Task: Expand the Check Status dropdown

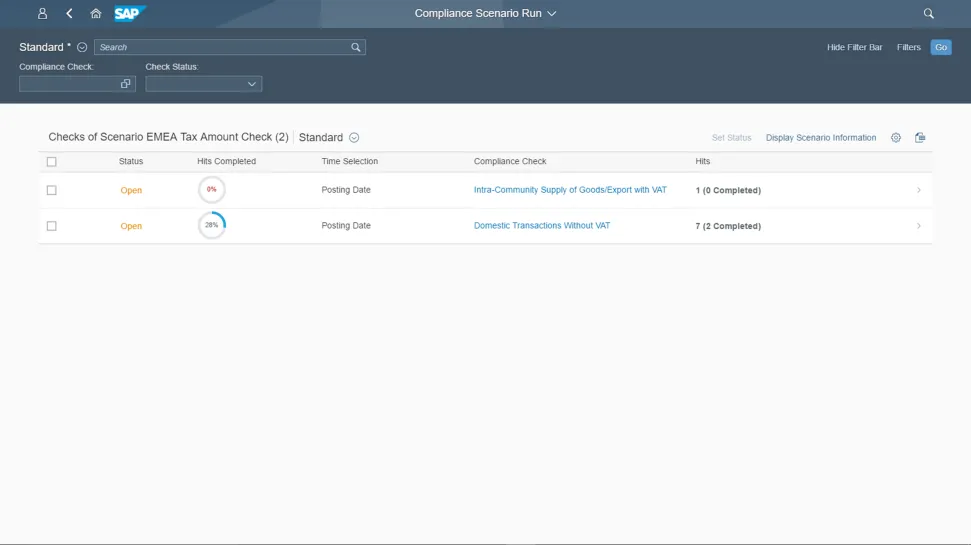Action: coord(251,84)
